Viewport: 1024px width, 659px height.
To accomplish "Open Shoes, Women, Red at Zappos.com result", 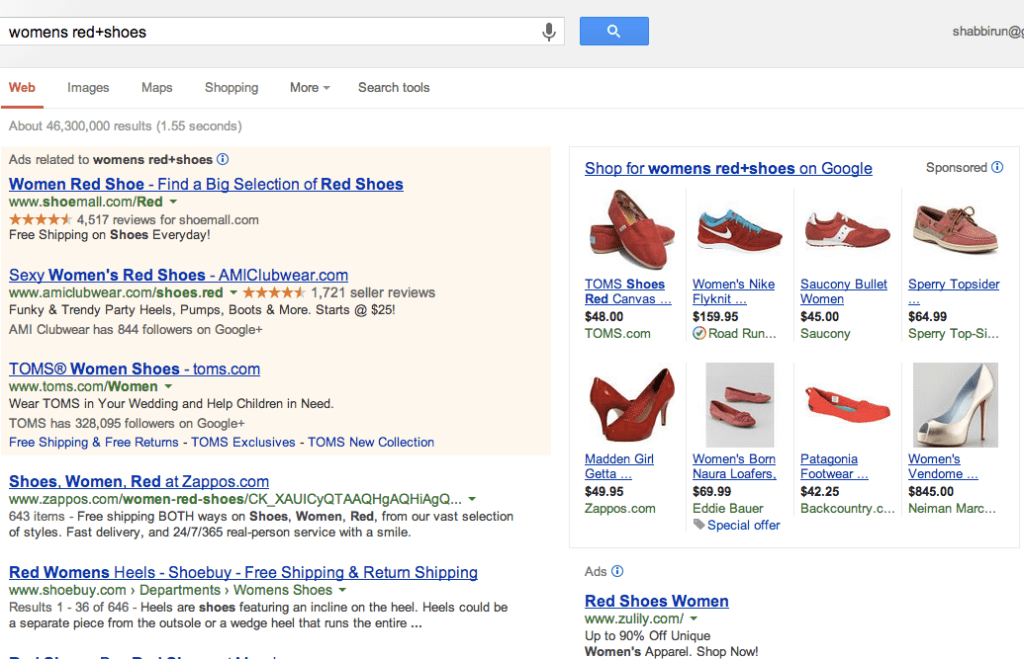I will (139, 481).
